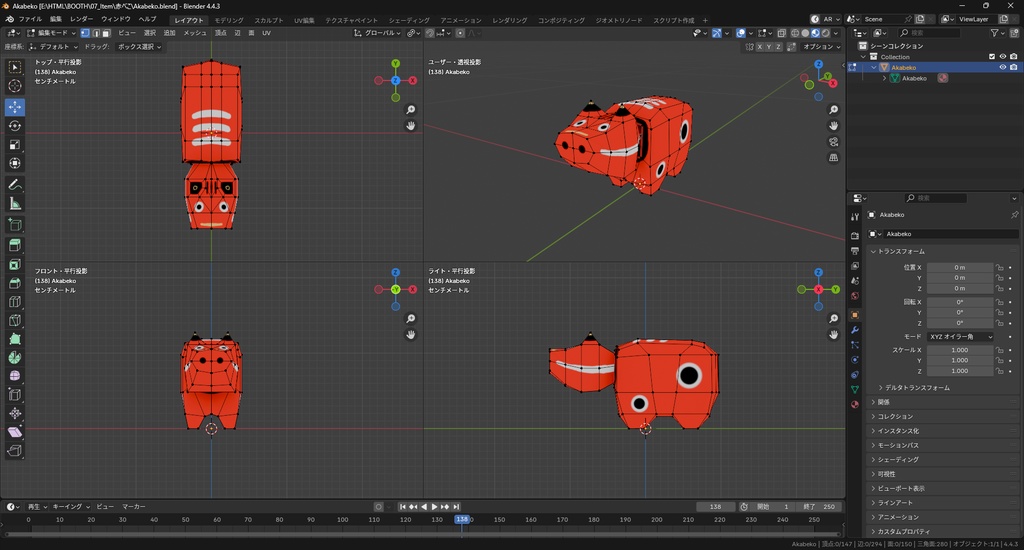Open the オプション button in viewport header

tap(820, 46)
